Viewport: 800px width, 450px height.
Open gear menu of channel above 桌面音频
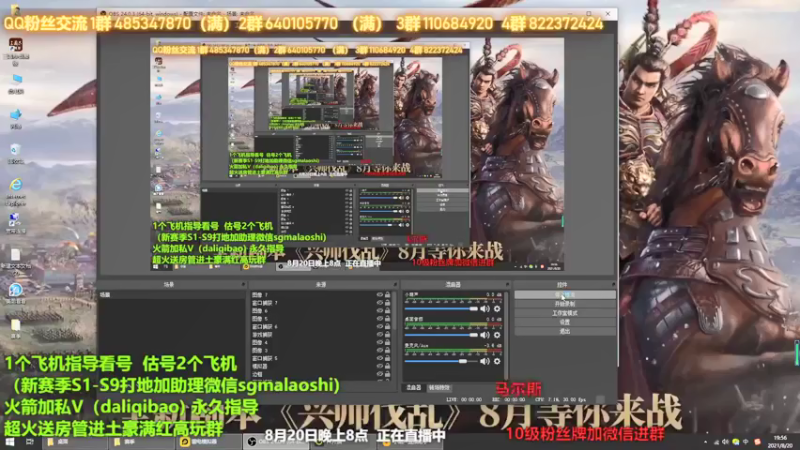[x=497, y=309]
